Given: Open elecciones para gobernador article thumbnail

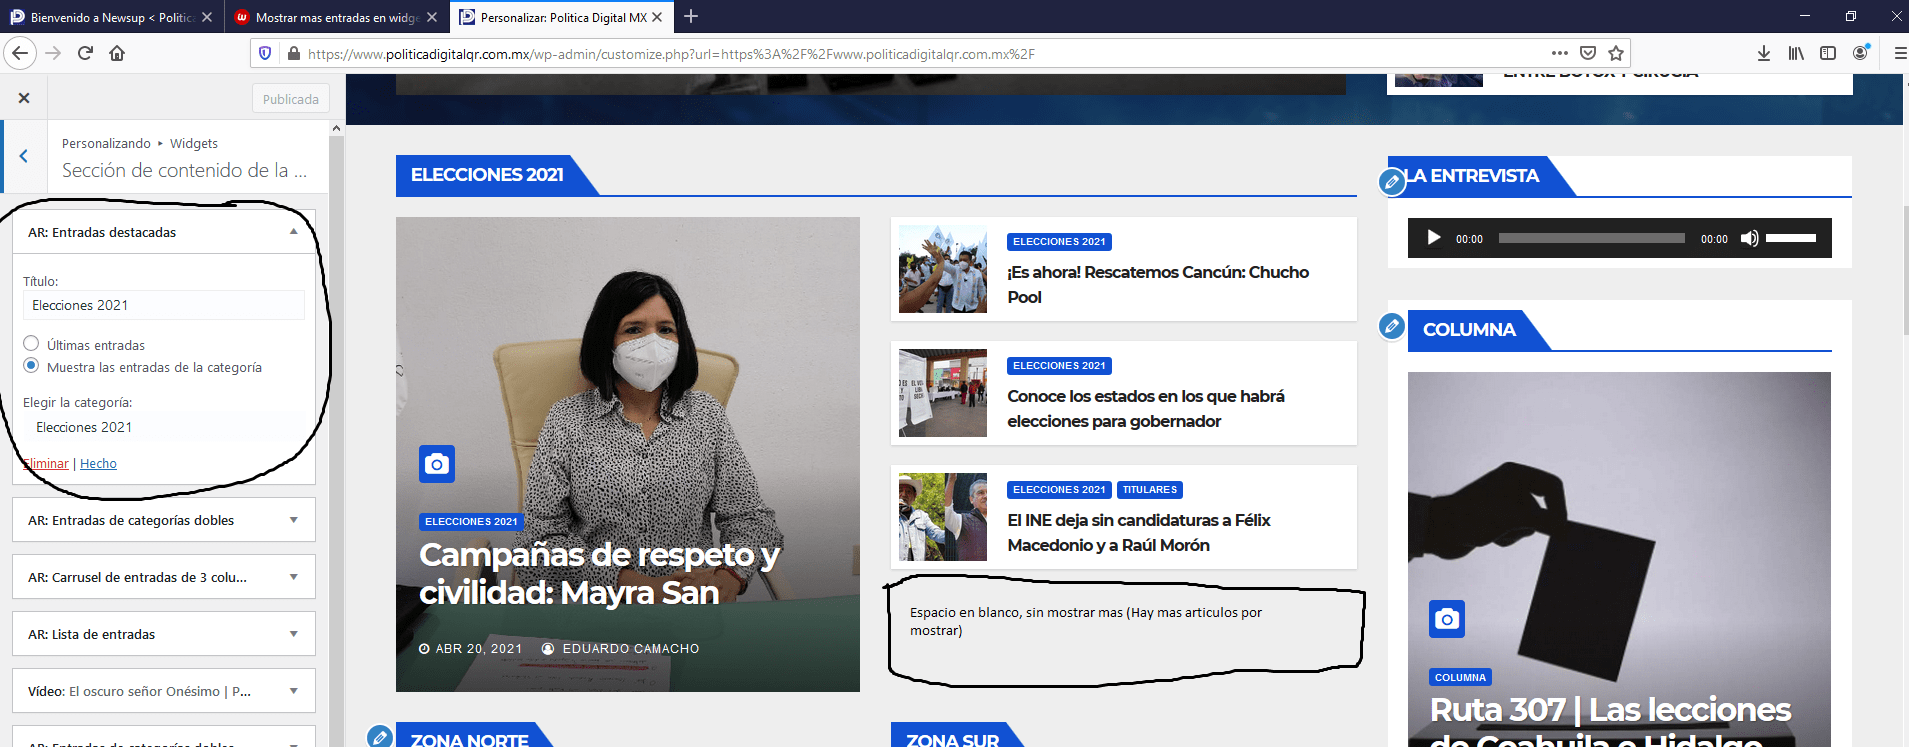Looking at the screenshot, I should 943,393.
